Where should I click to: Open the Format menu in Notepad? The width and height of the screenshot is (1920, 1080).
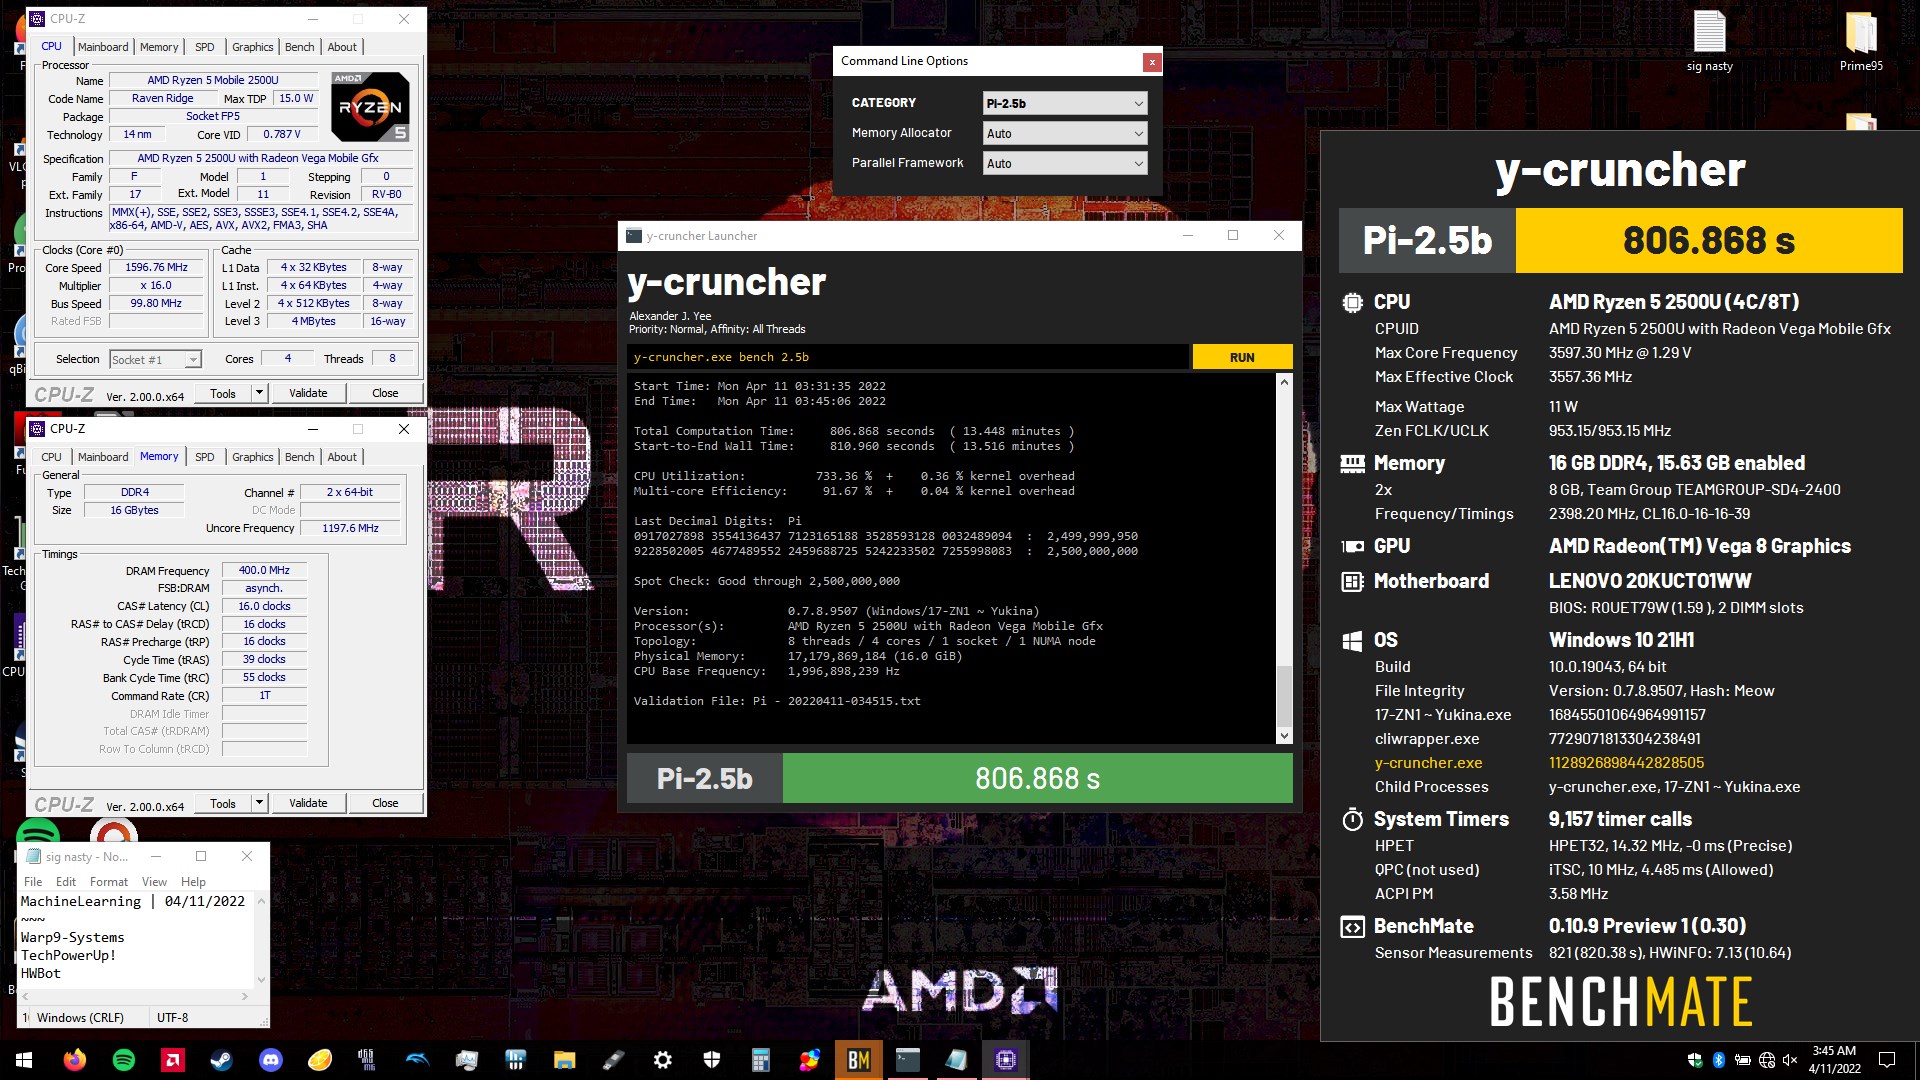click(x=108, y=882)
